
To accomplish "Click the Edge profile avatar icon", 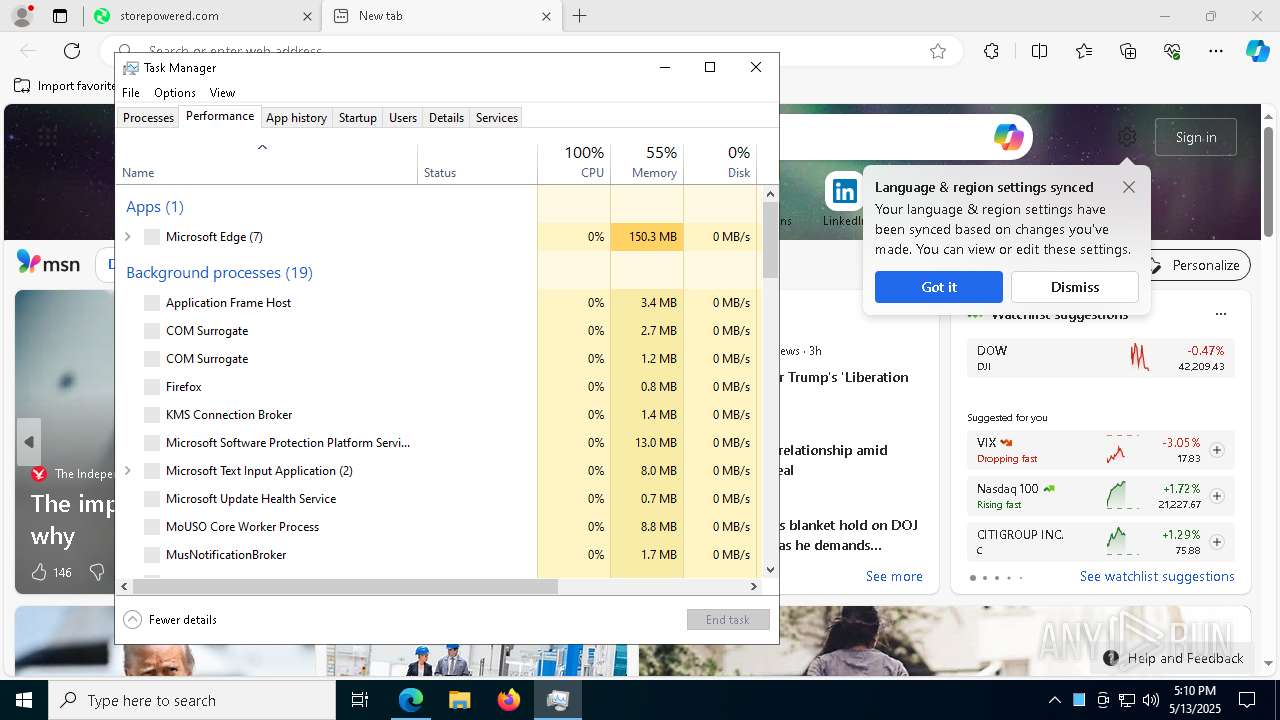I will click(22, 16).
